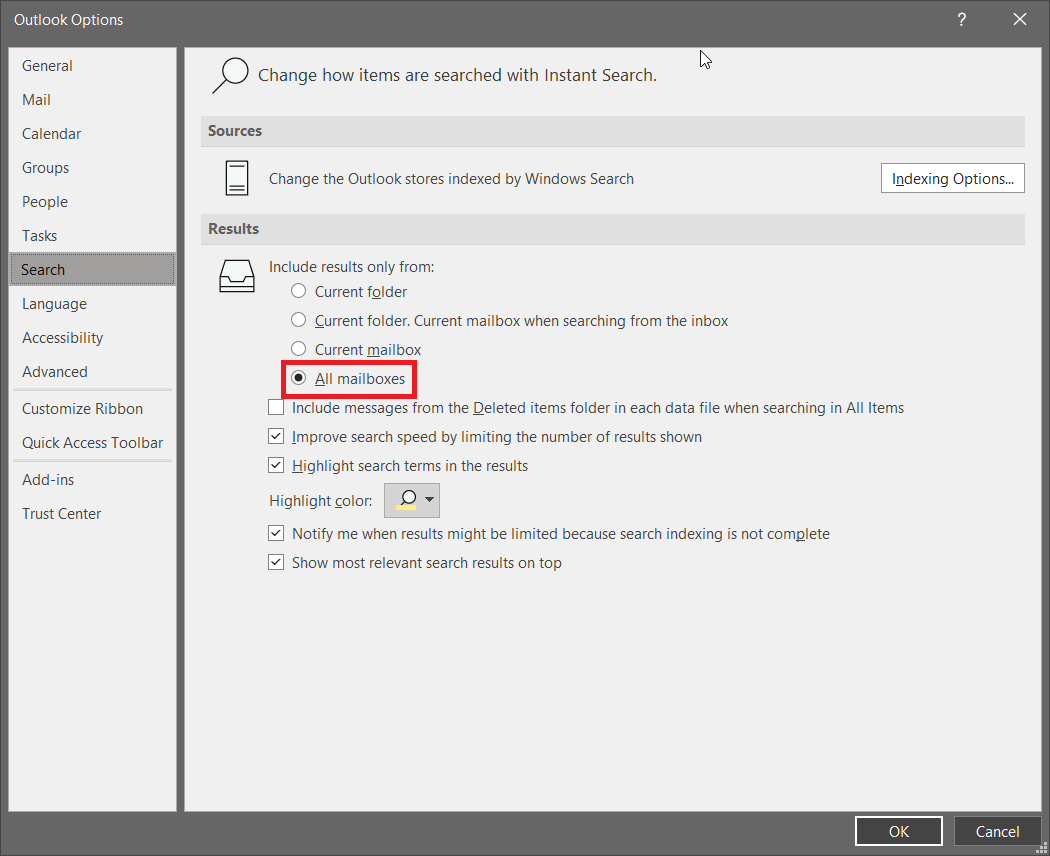Click the 'Highlight color:' label

[x=321, y=501]
